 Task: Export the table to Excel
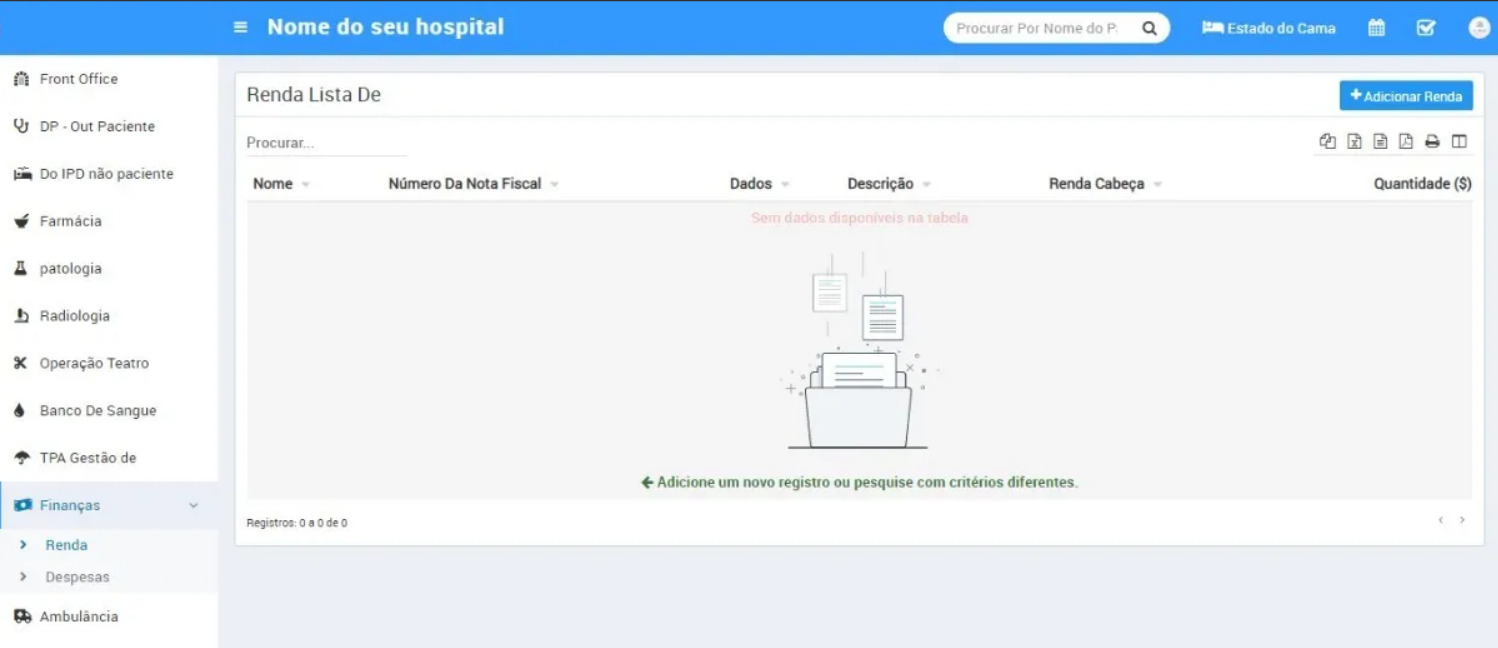pos(1354,141)
